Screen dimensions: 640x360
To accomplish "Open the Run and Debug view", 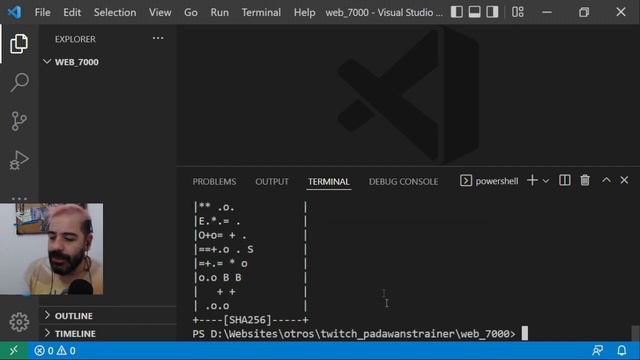I will [19, 160].
